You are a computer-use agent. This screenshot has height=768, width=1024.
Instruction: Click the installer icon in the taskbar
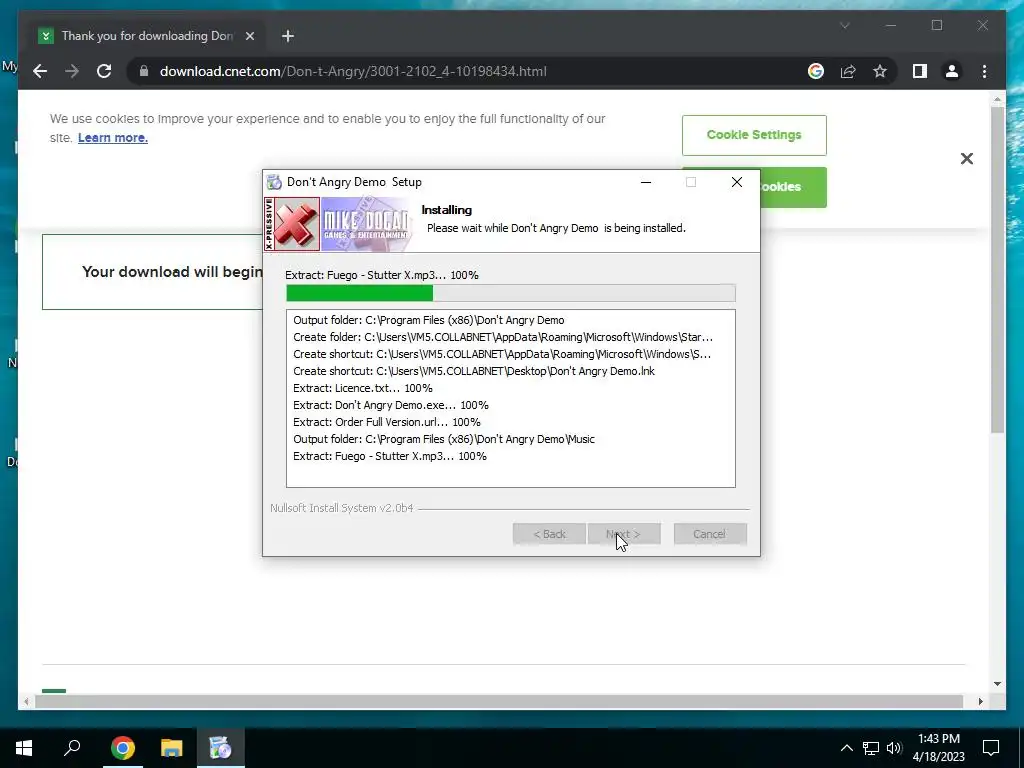coord(220,748)
